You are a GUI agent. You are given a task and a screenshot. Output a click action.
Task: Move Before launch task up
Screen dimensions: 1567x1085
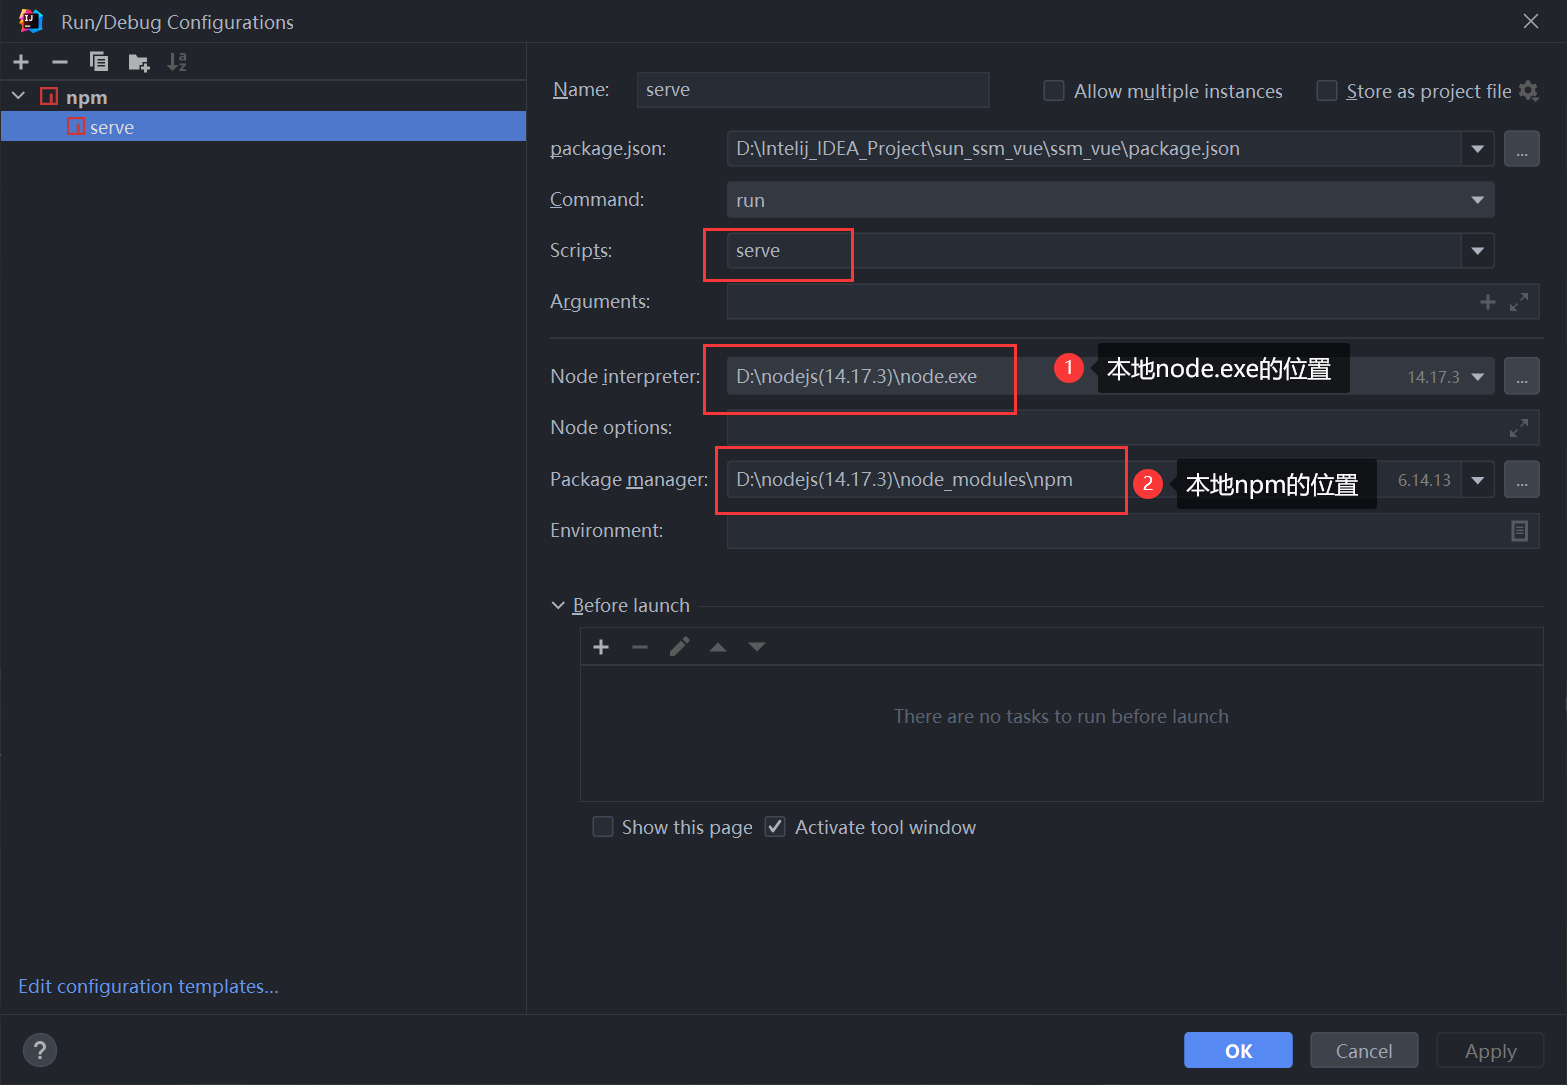pyautogui.click(x=718, y=647)
